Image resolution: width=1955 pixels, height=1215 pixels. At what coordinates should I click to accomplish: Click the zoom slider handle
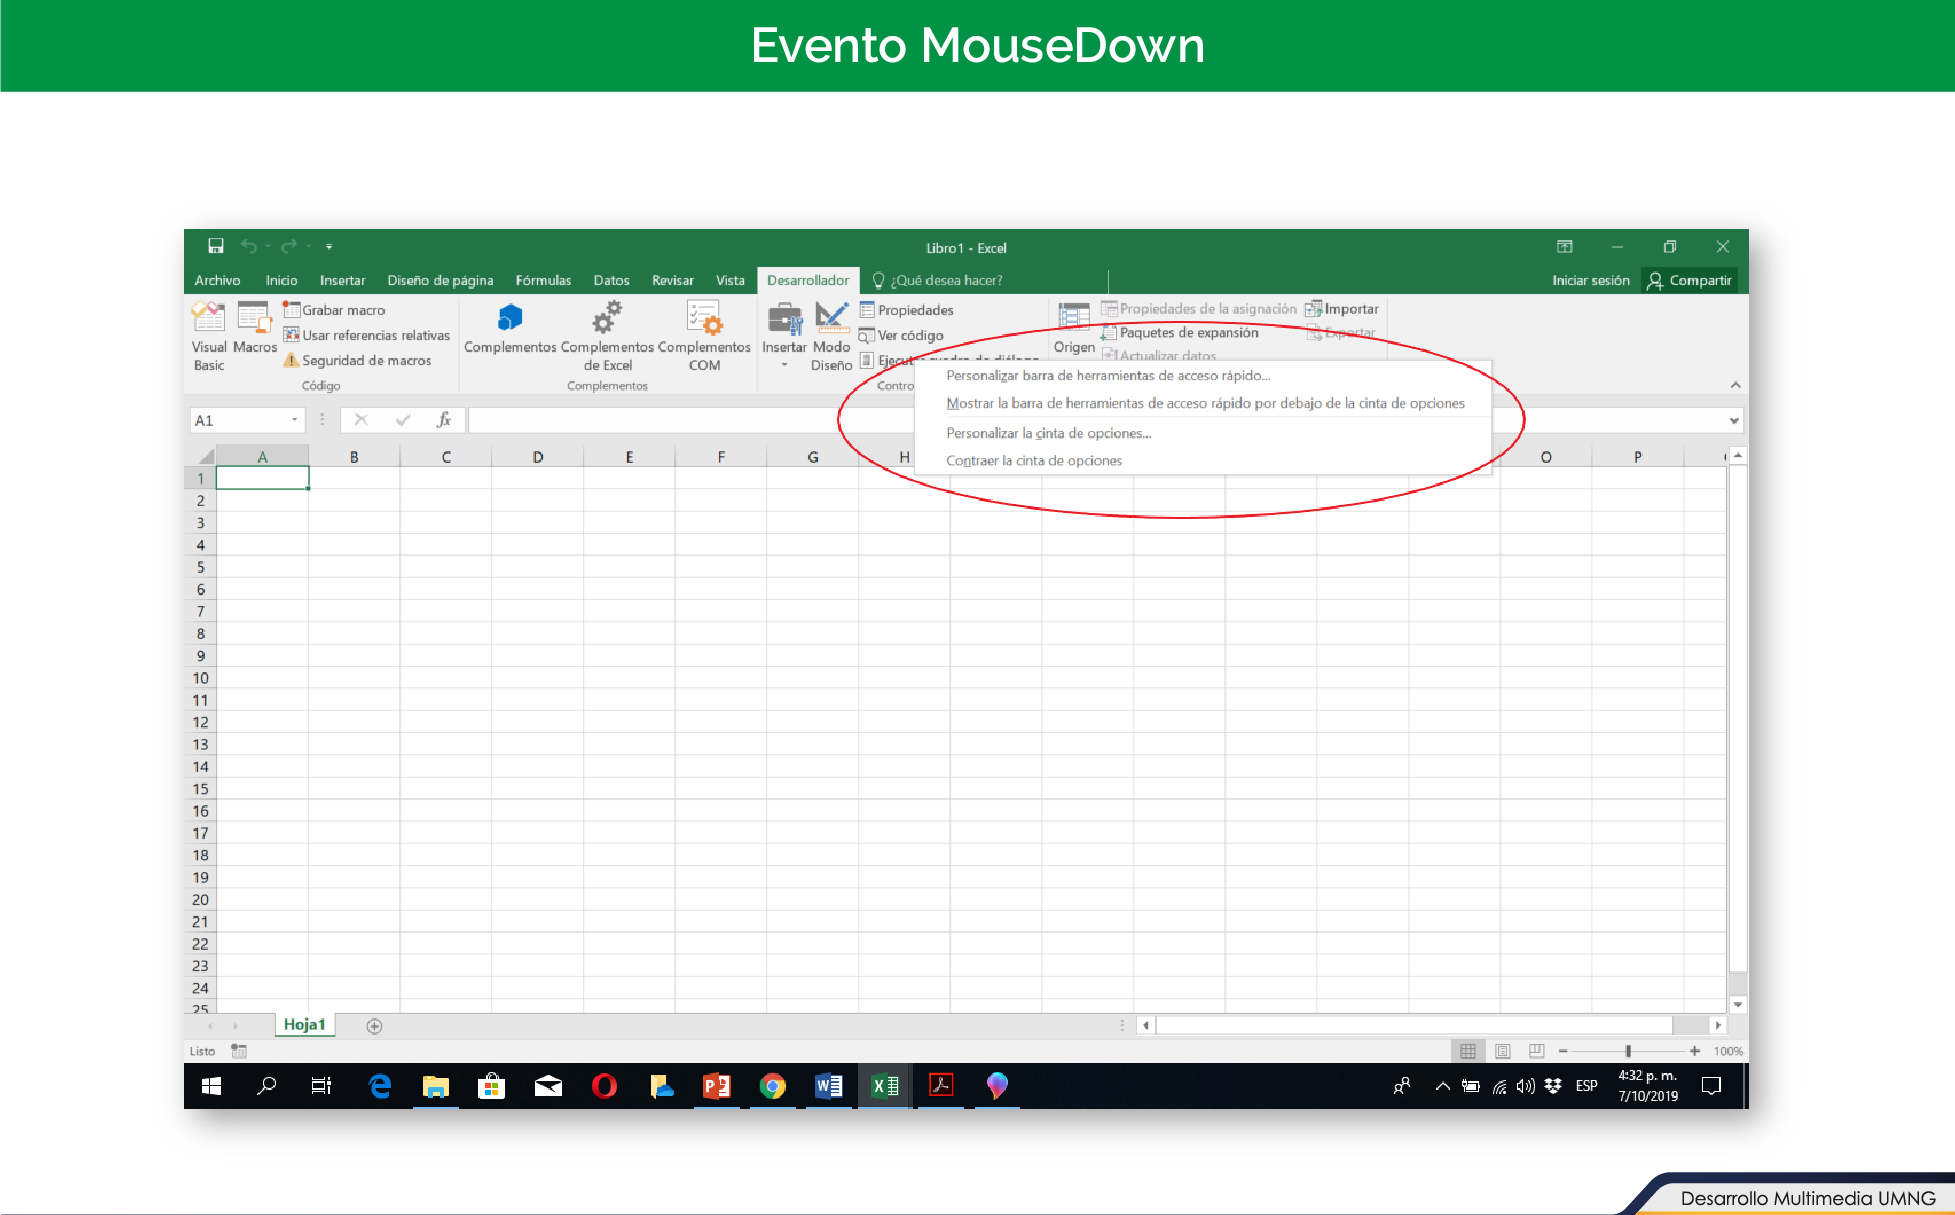1628,1051
